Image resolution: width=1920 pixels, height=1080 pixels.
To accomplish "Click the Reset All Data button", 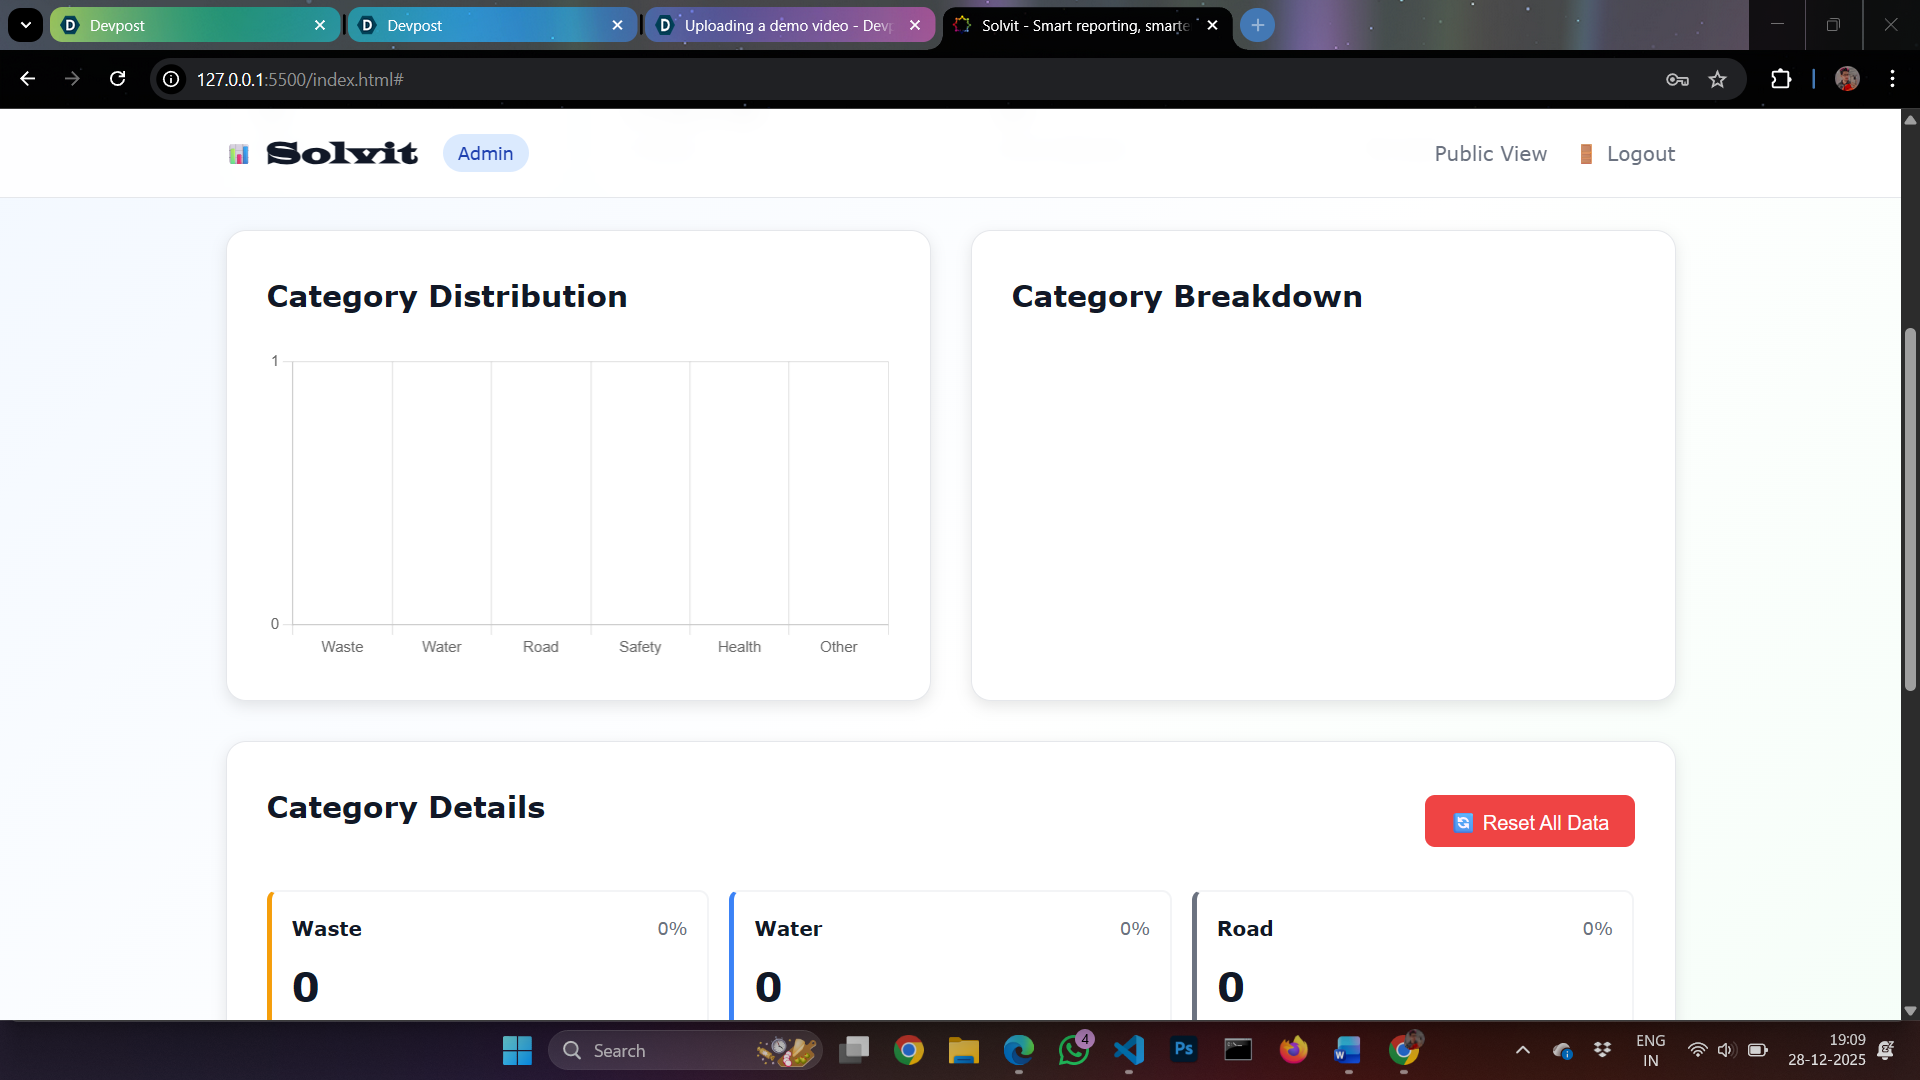I will (x=1529, y=821).
